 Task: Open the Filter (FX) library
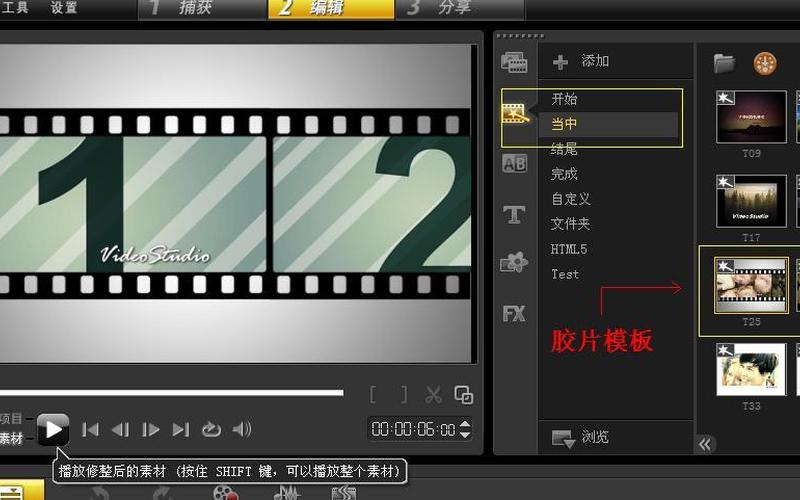(514, 313)
